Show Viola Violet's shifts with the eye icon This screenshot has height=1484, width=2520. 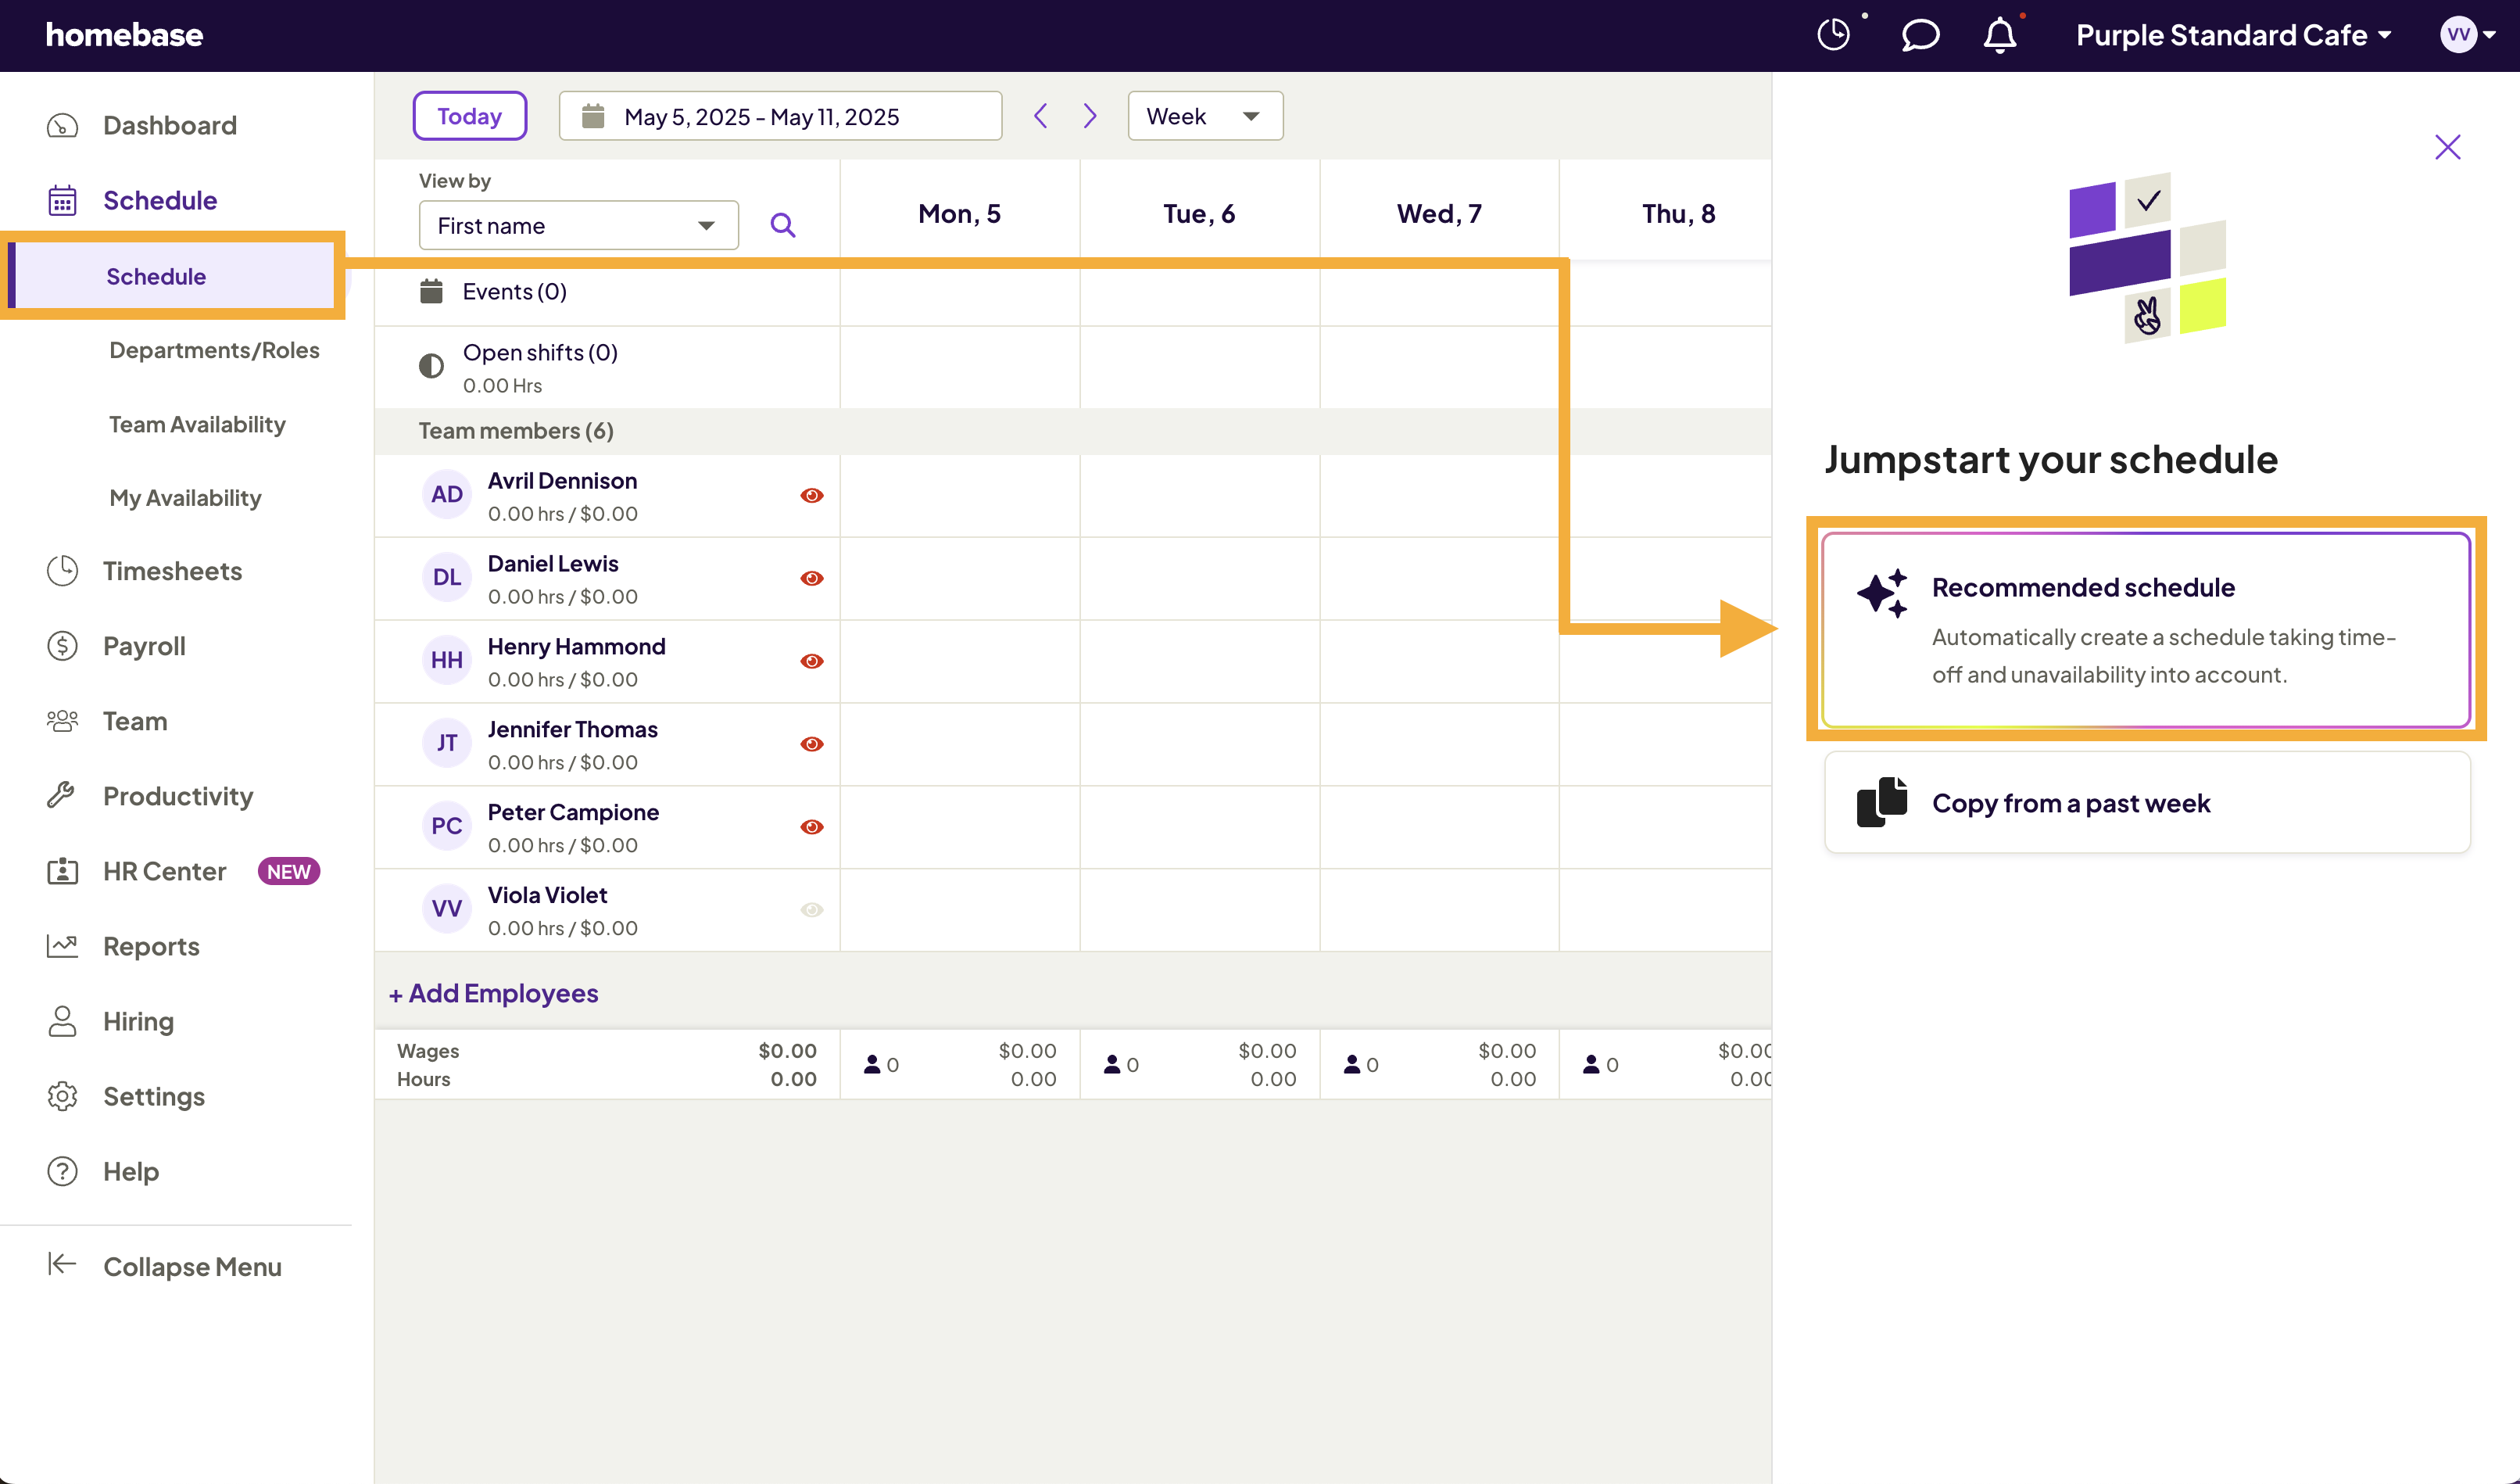pos(812,909)
